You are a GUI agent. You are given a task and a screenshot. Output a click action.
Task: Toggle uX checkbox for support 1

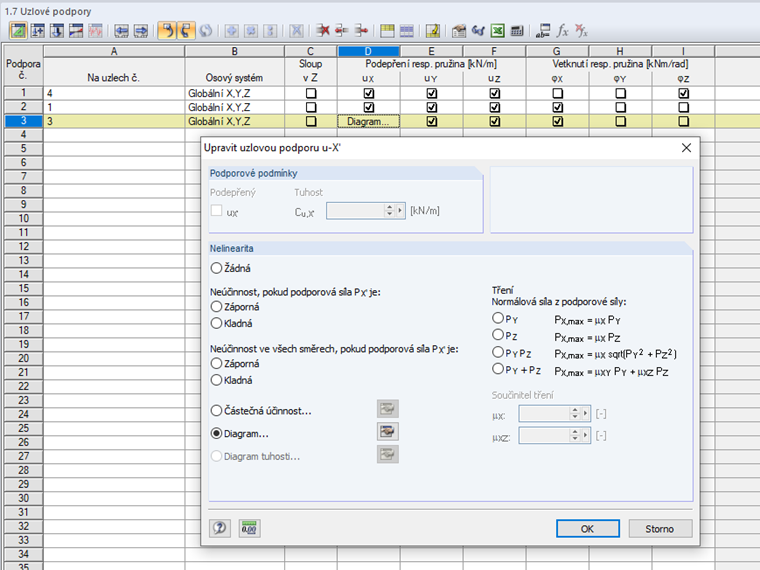coord(369,93)
